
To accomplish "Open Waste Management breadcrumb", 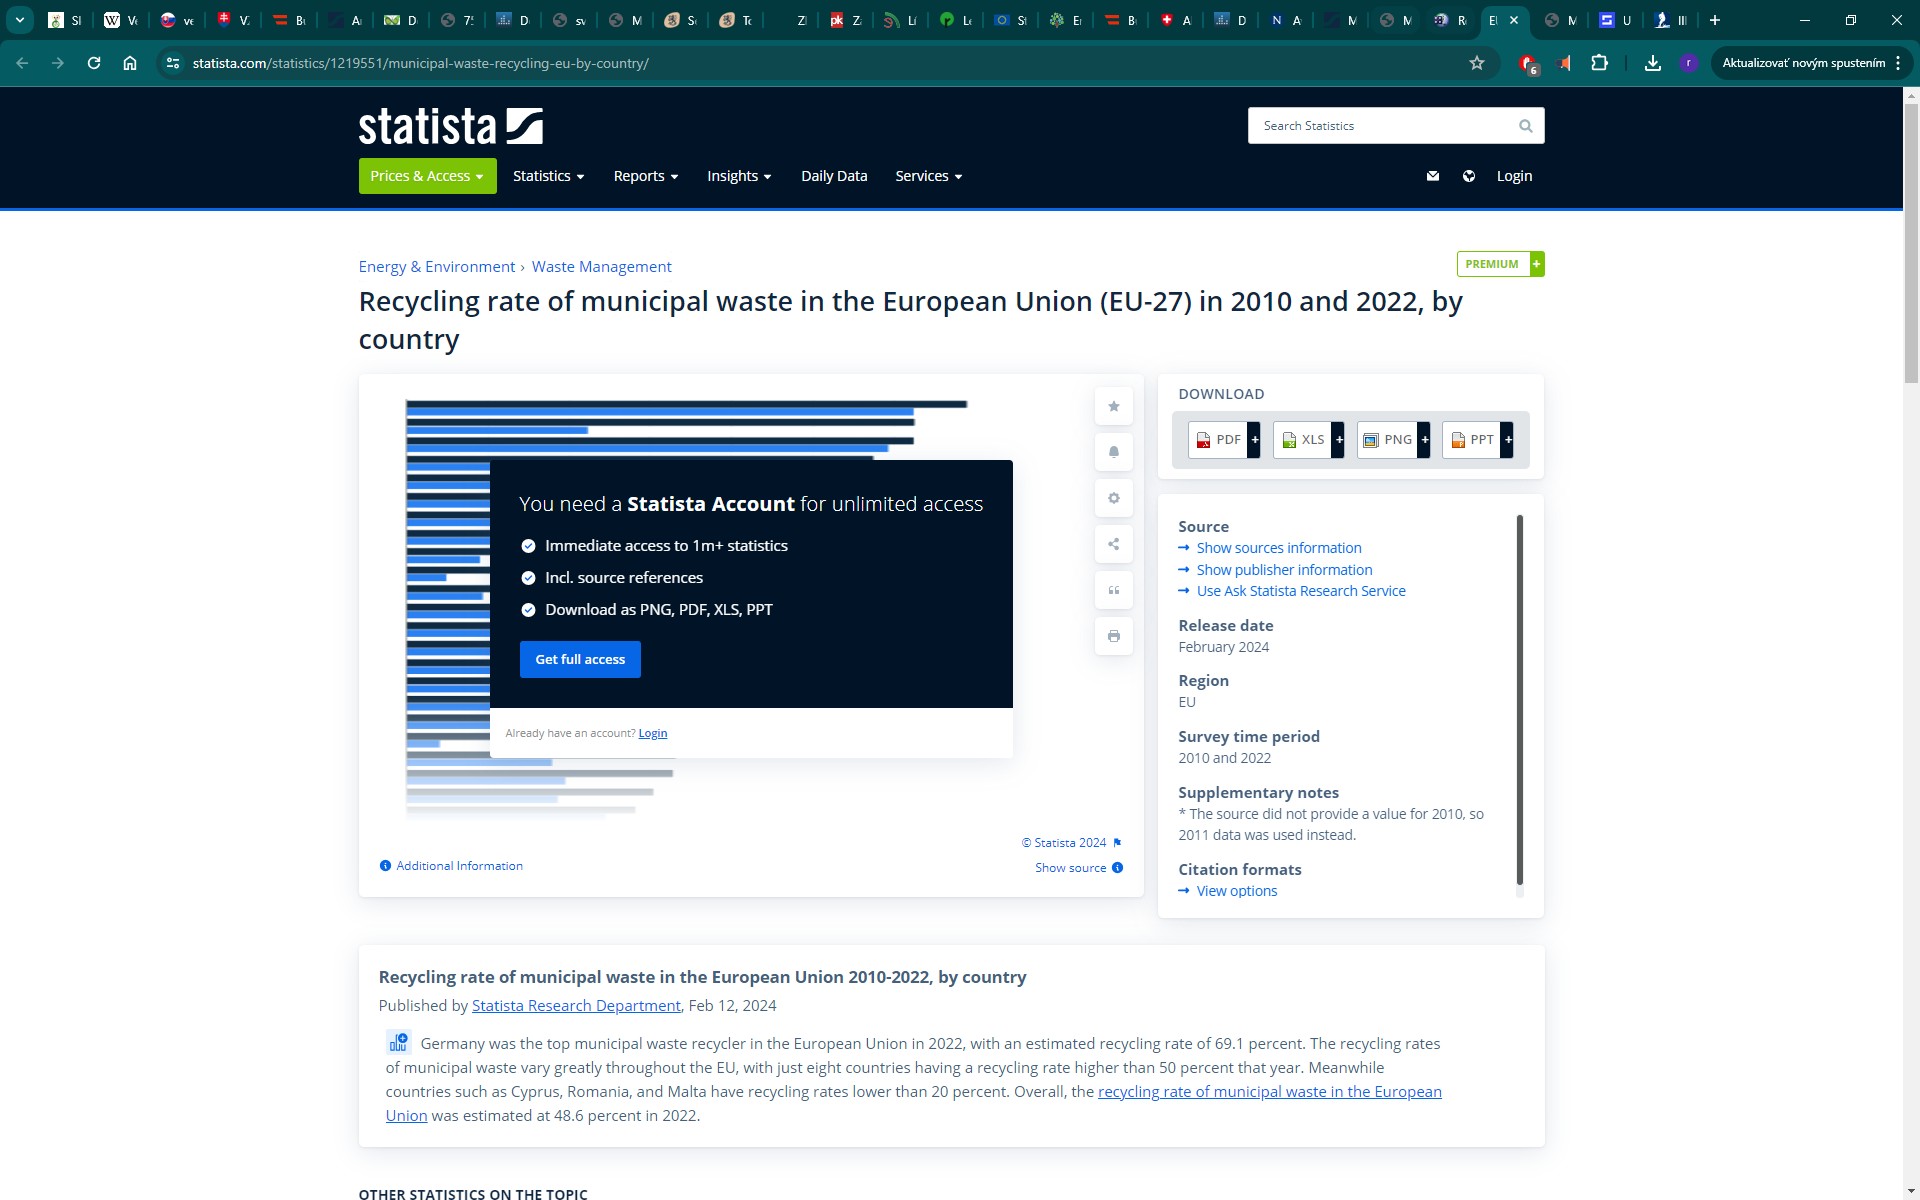I will point(601,267).
